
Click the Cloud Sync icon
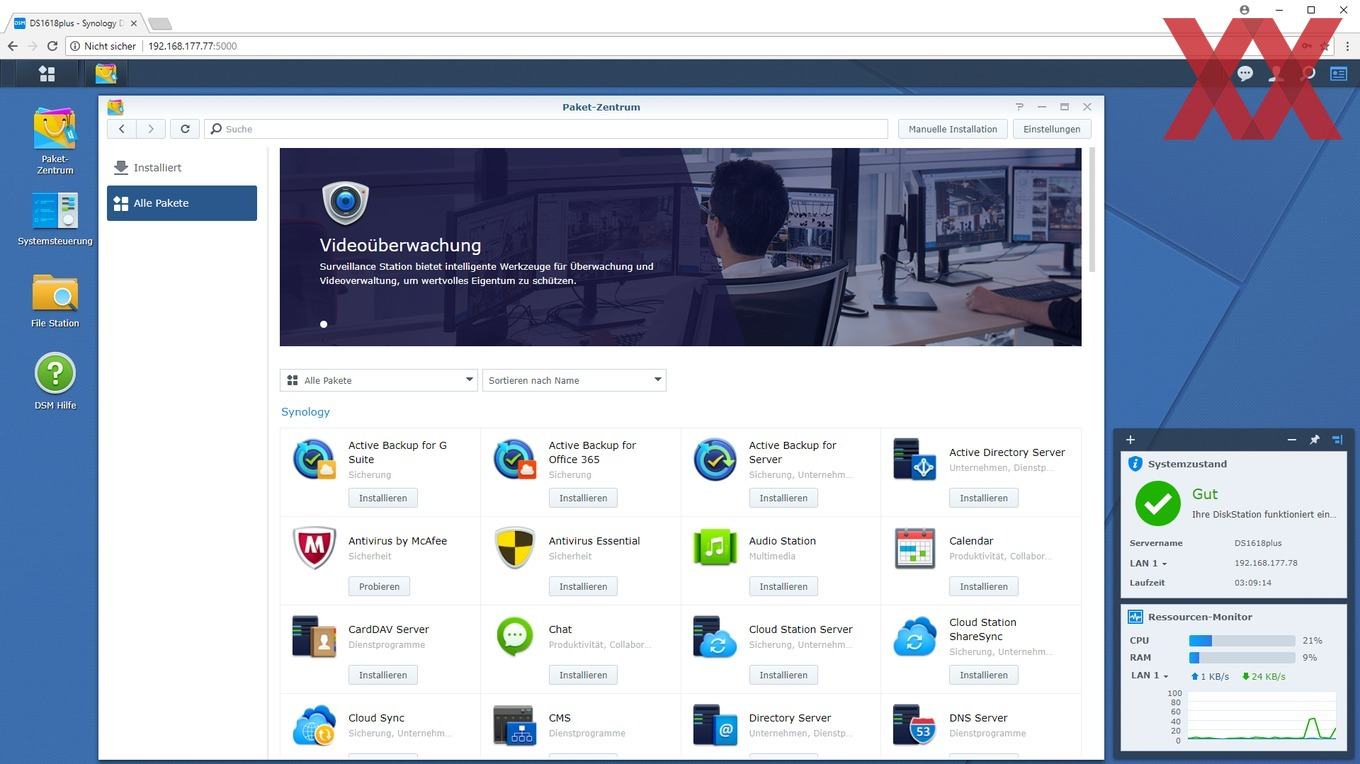314,726
